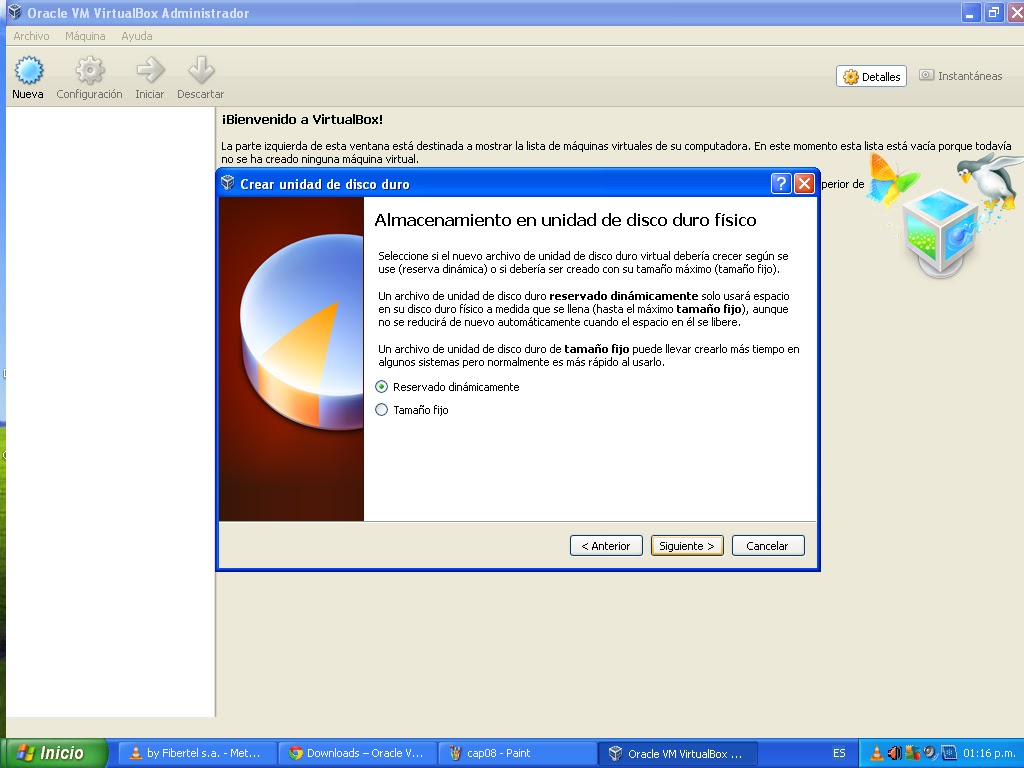Restore down the VirtualBox main window
Viewport: 1024px width, 768px height.
coord(993,12)
